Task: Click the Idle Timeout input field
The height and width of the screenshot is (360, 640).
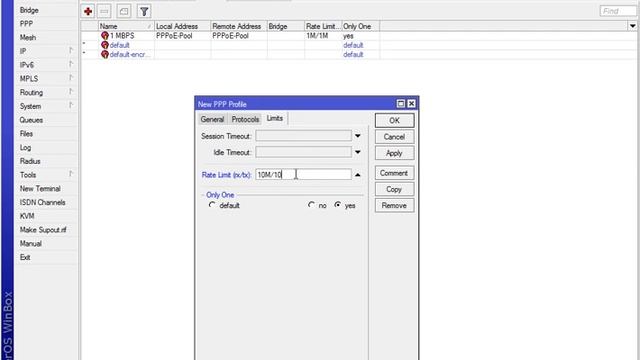Action: pyautogui.click(x=303, y=152)
